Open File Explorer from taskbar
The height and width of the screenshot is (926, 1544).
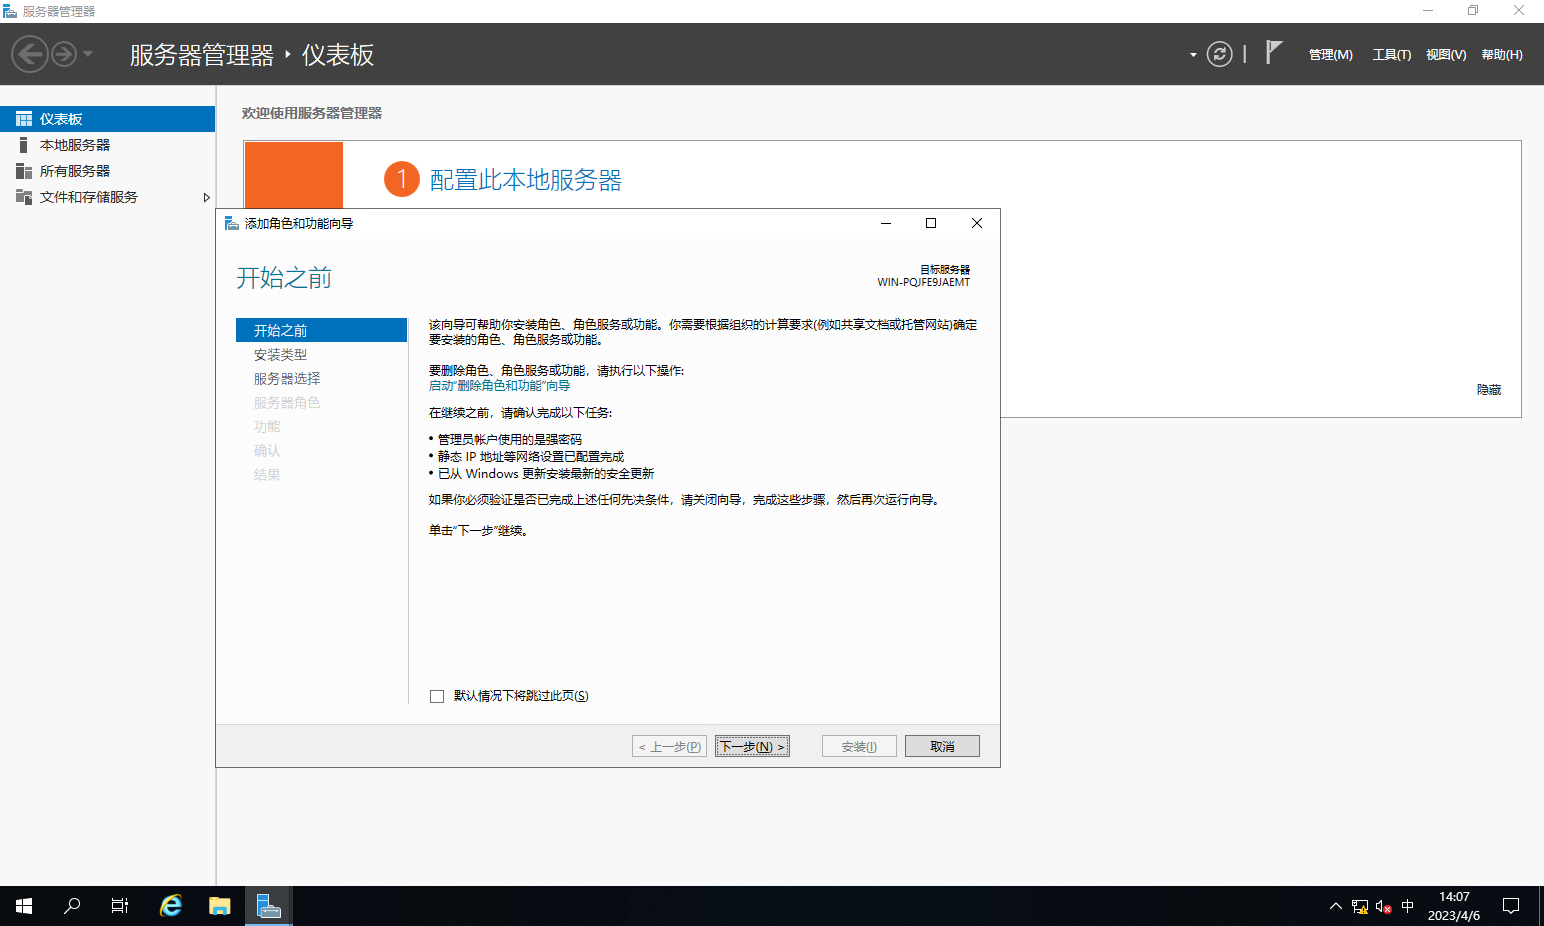[220, 906]
